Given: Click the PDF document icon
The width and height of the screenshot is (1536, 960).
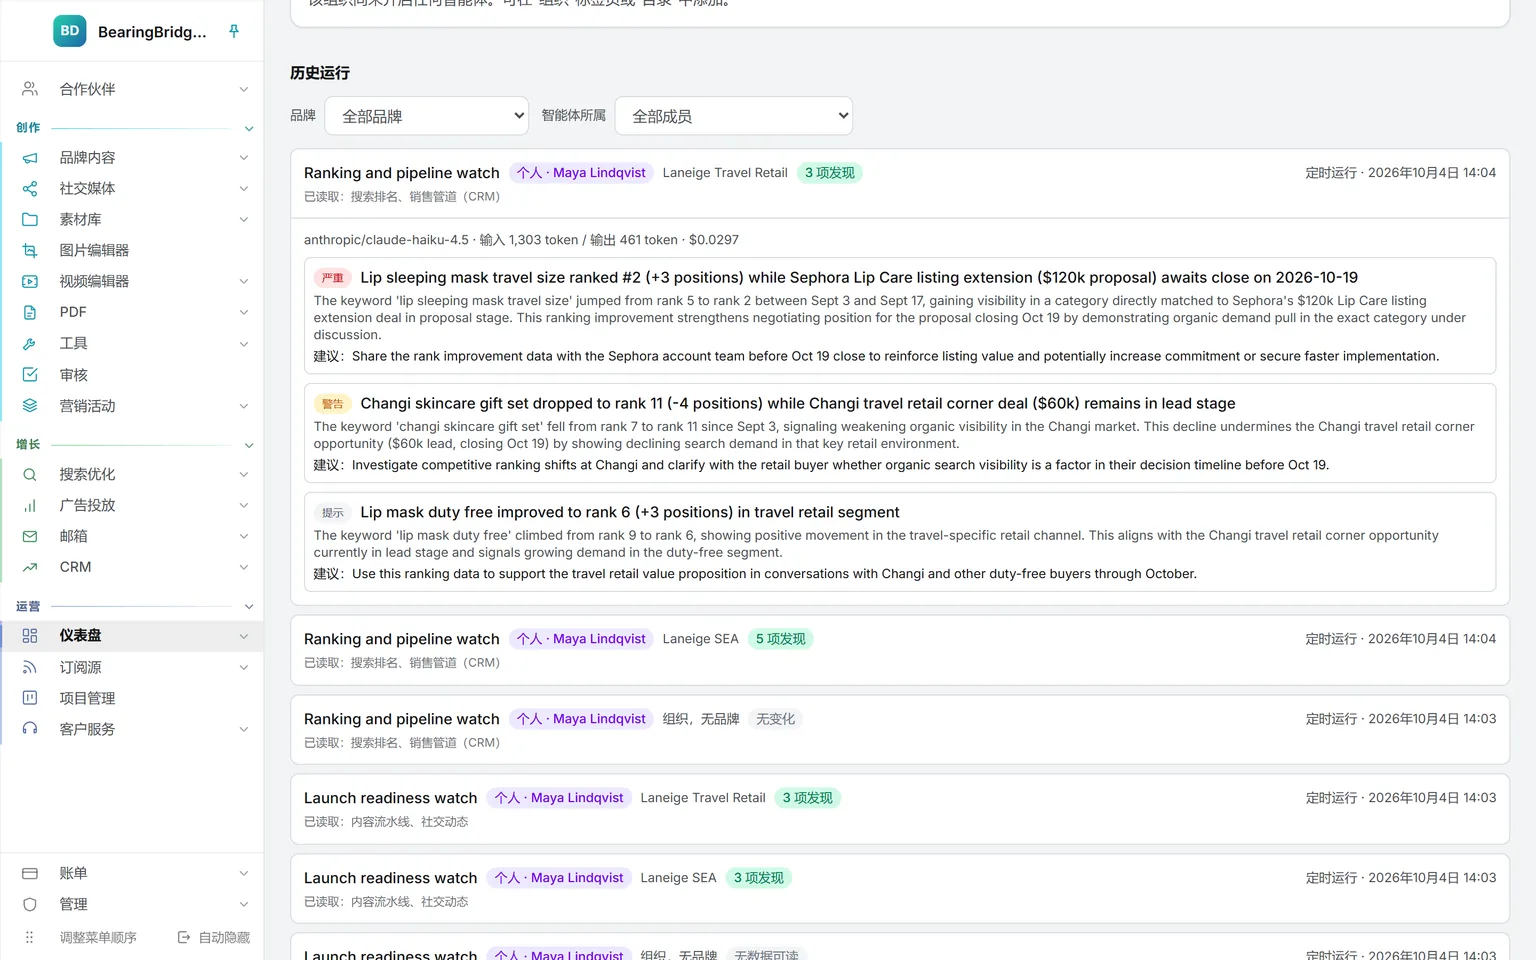Looking at the screenshot, I should coord(30,313).
